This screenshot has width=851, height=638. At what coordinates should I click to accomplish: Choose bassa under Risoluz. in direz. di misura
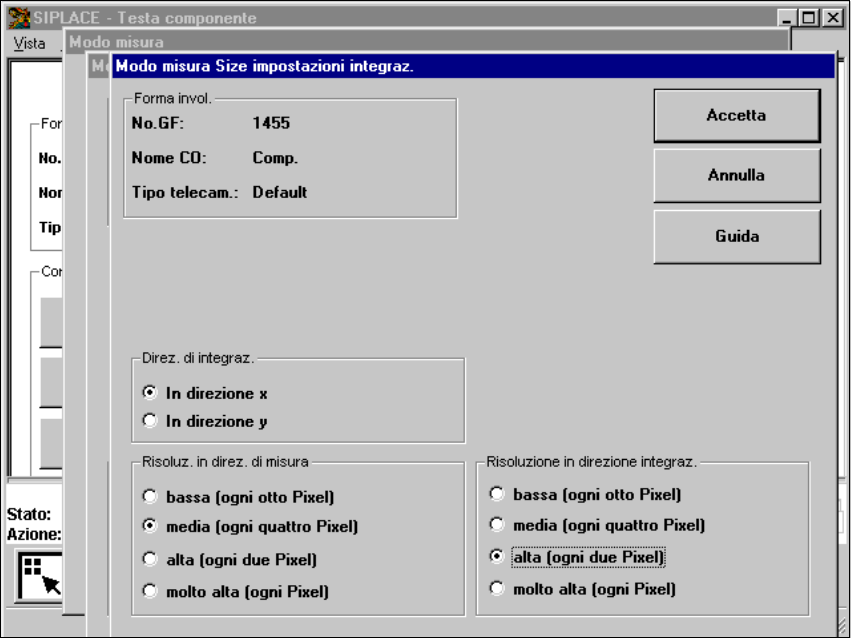[149, 496]
